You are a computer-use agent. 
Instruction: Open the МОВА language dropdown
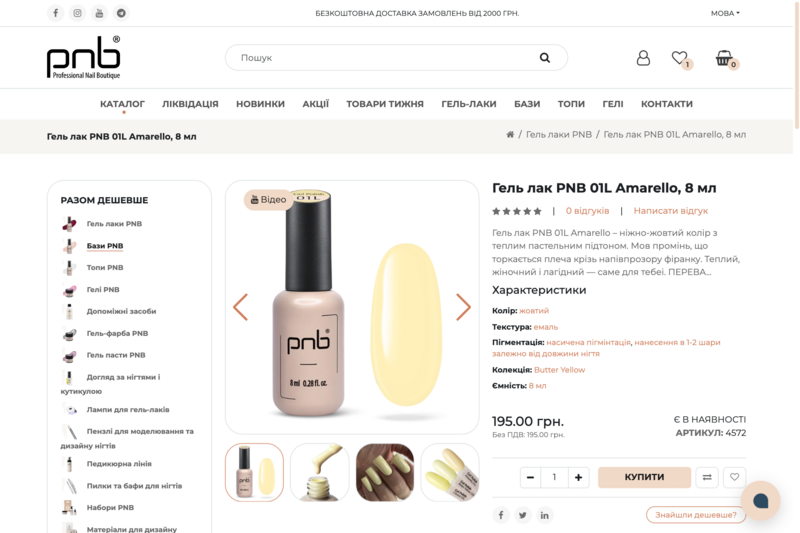[x=725, y=13]
